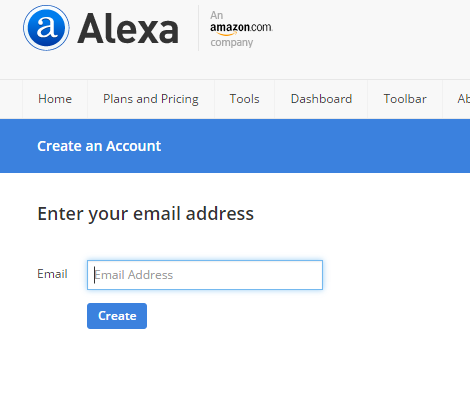Click the Email Address placeholder text
470x397 pixels.
(x=134, y=275)
